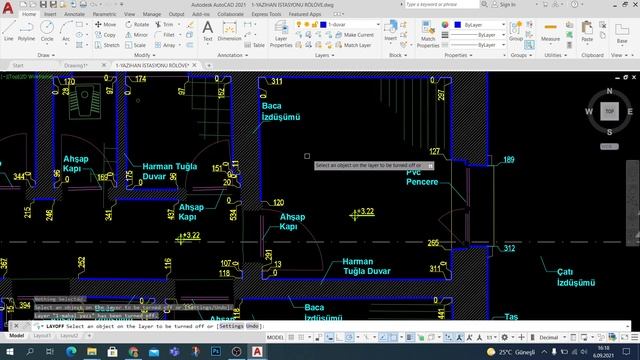Click the Group tool
The width and height of the screenshot is (640, 360).
coord(516,31)
